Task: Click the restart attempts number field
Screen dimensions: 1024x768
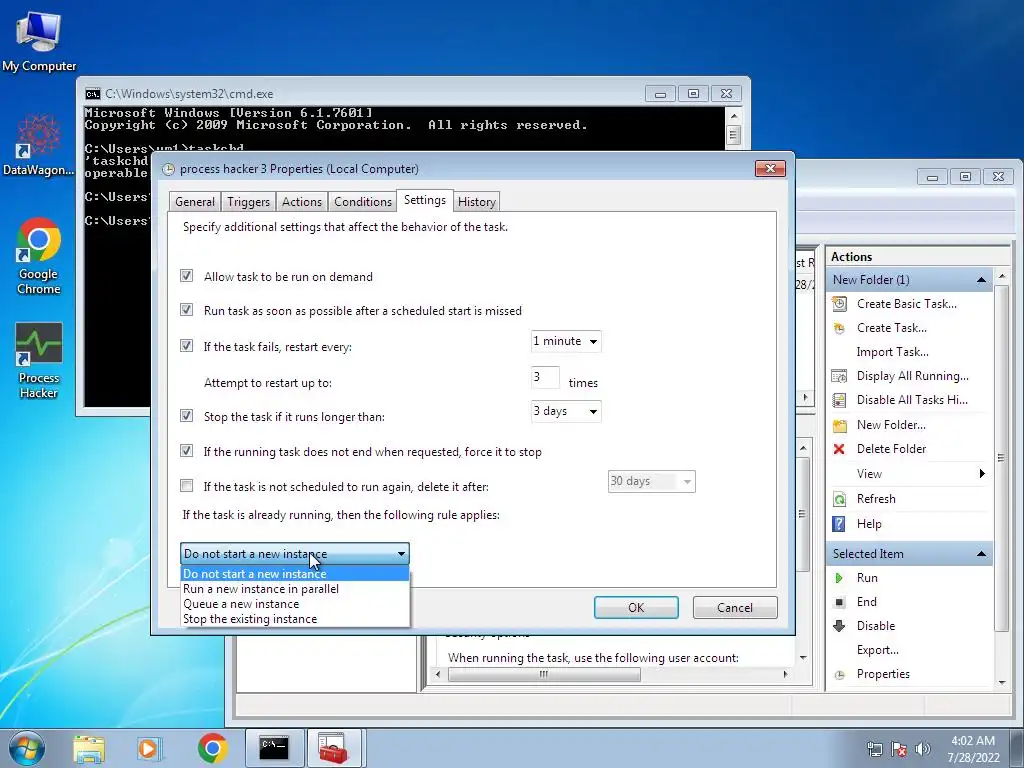Action: pos(545,377)
